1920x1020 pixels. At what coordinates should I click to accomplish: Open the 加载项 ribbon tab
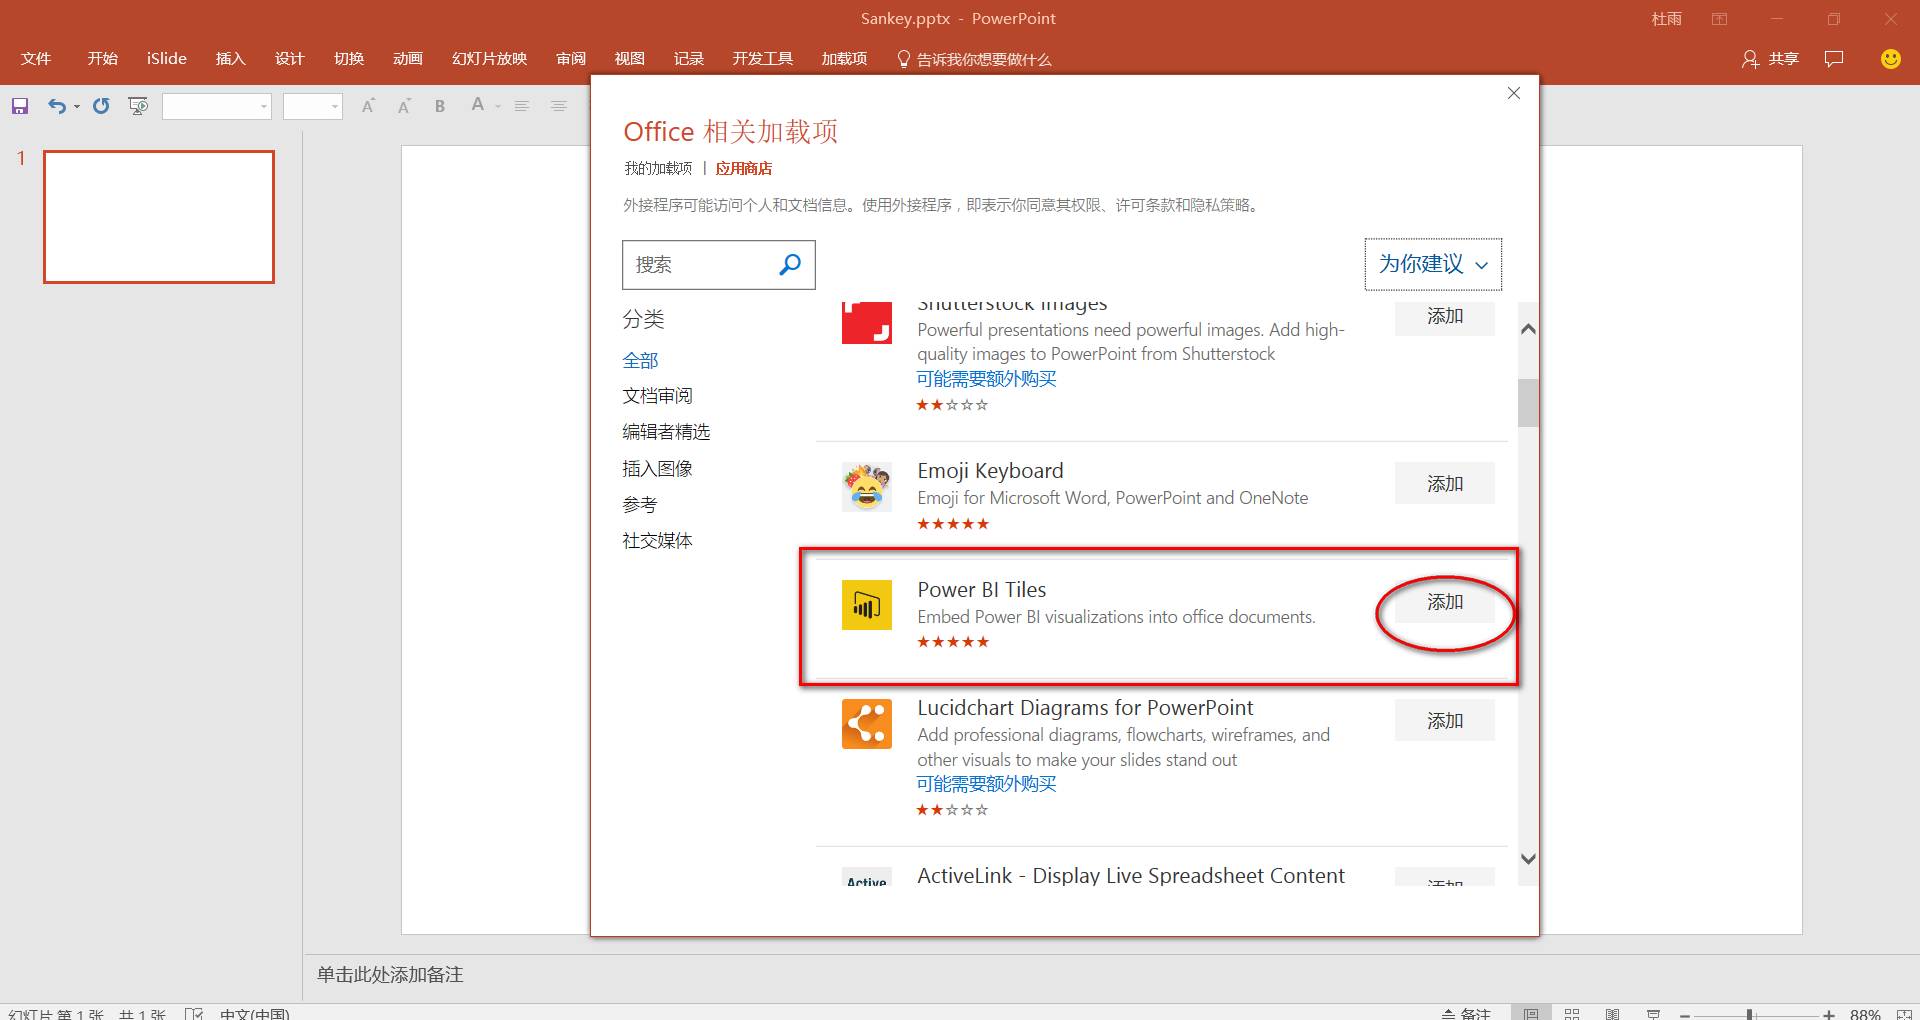844,59
